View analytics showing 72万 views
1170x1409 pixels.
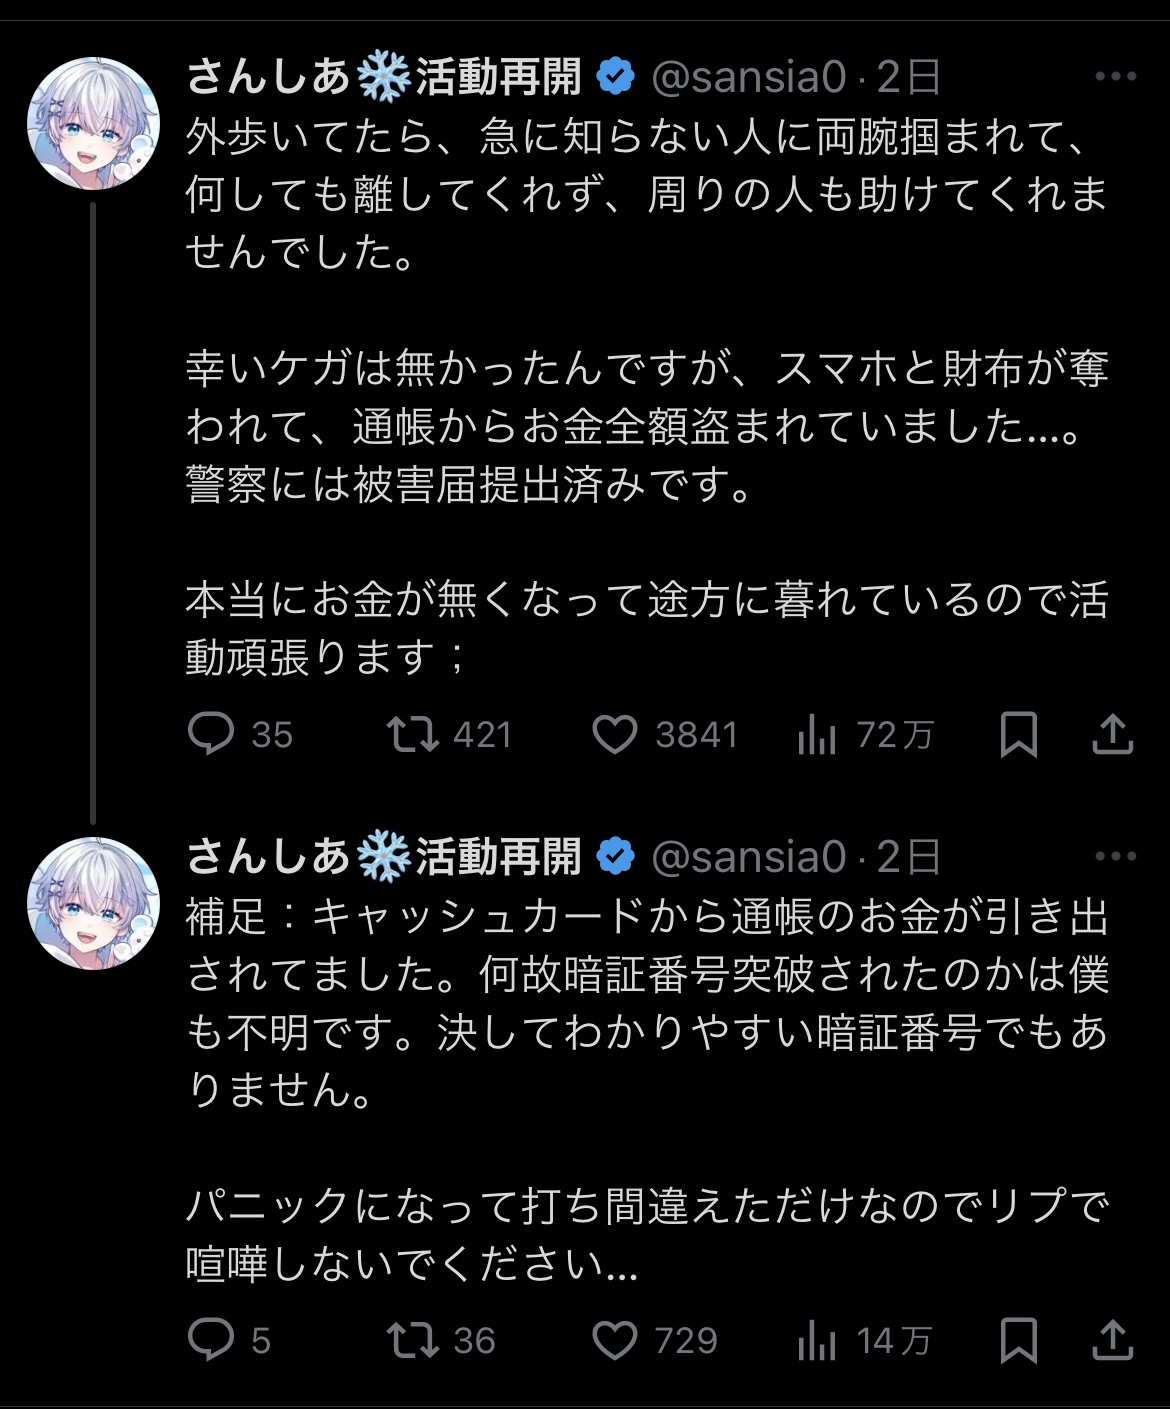(x=865, y=735)
